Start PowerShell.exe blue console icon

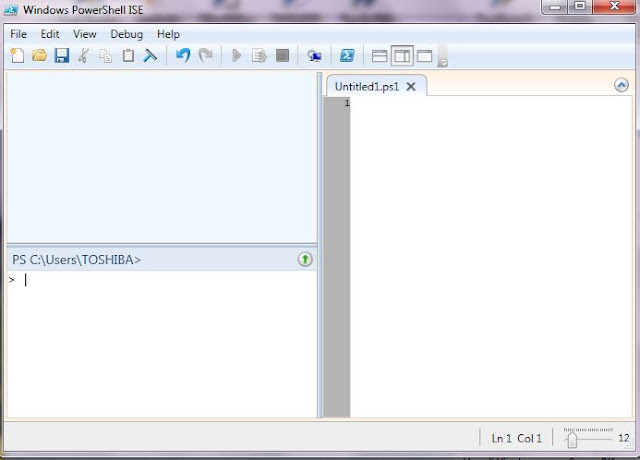[347, 56]
